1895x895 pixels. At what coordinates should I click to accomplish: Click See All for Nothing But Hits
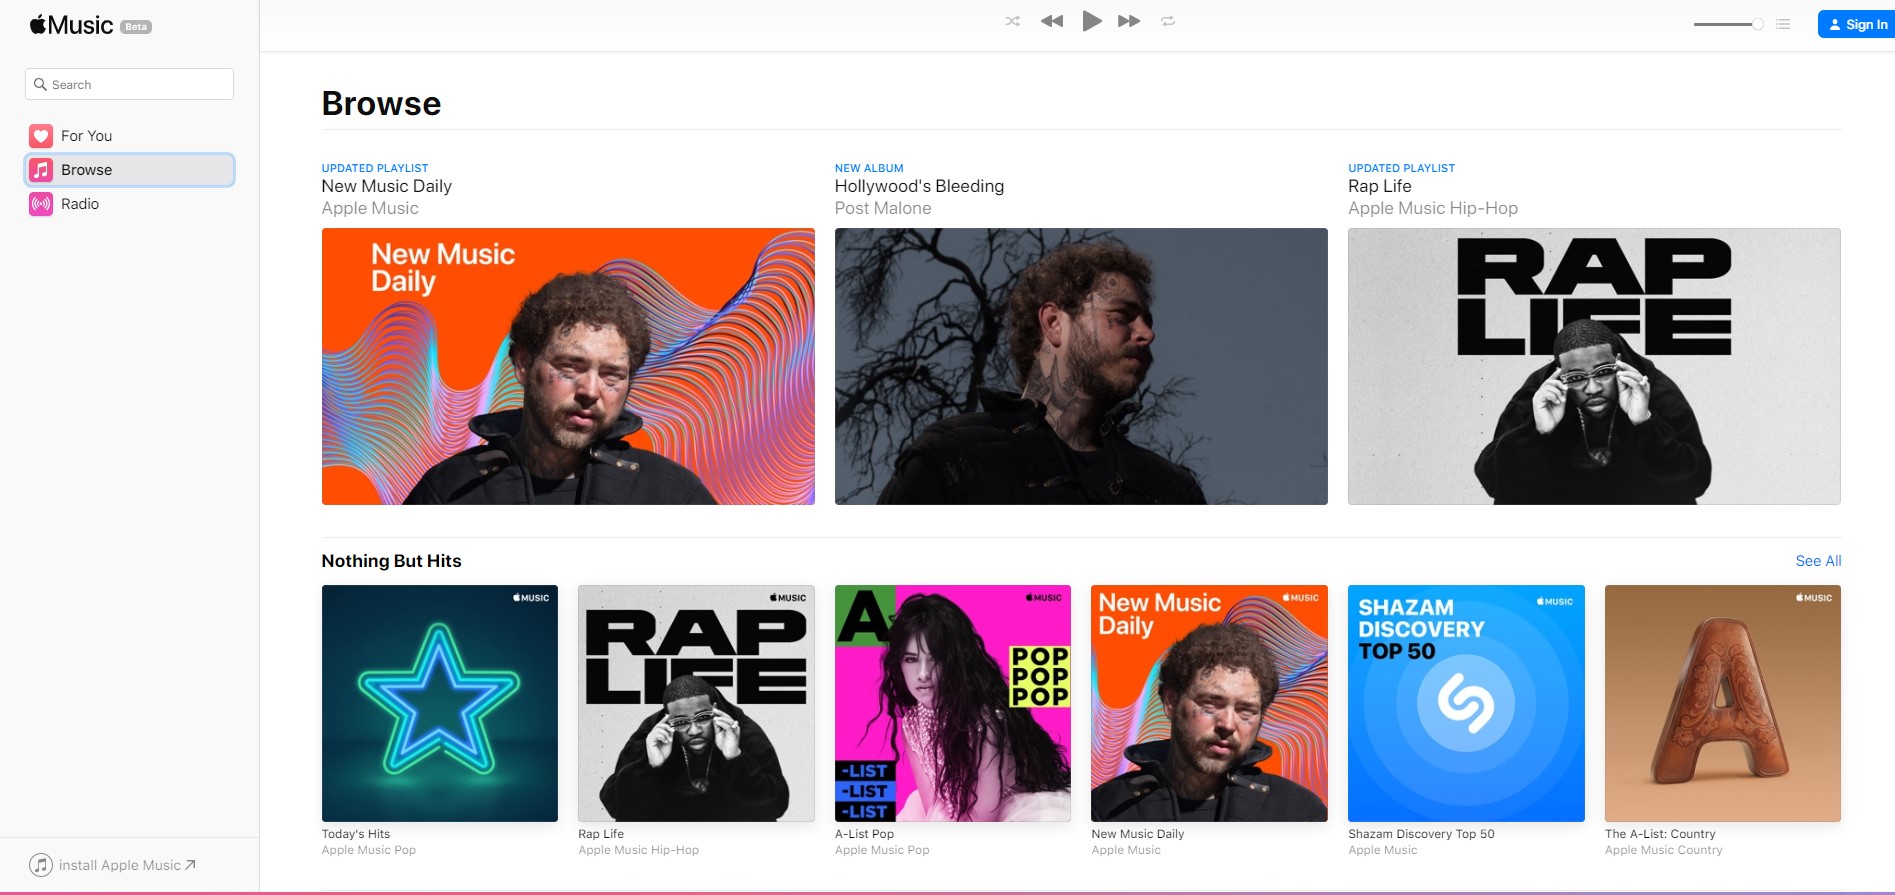(1817, 561)
